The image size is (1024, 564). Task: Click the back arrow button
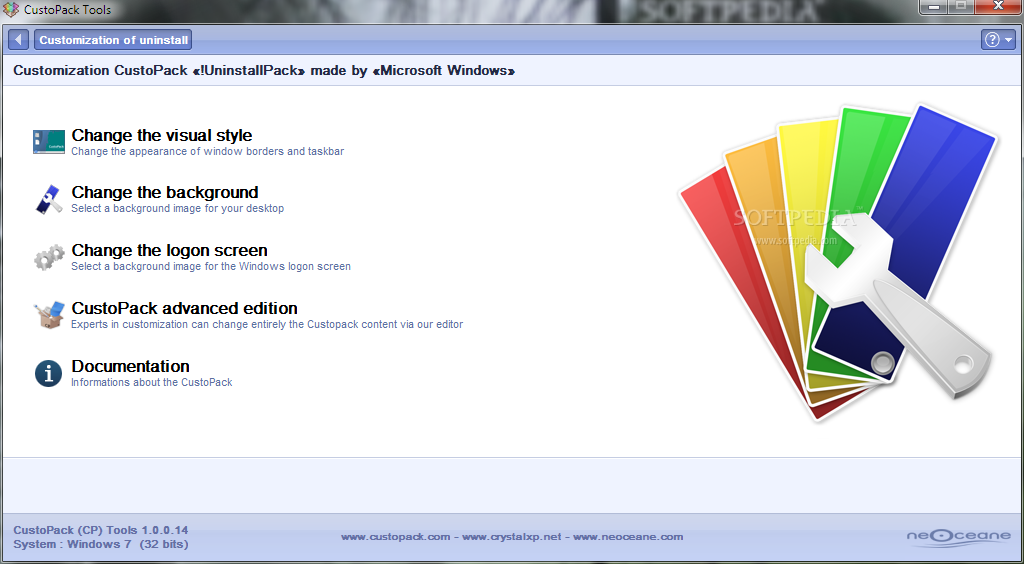click(18, 40)
